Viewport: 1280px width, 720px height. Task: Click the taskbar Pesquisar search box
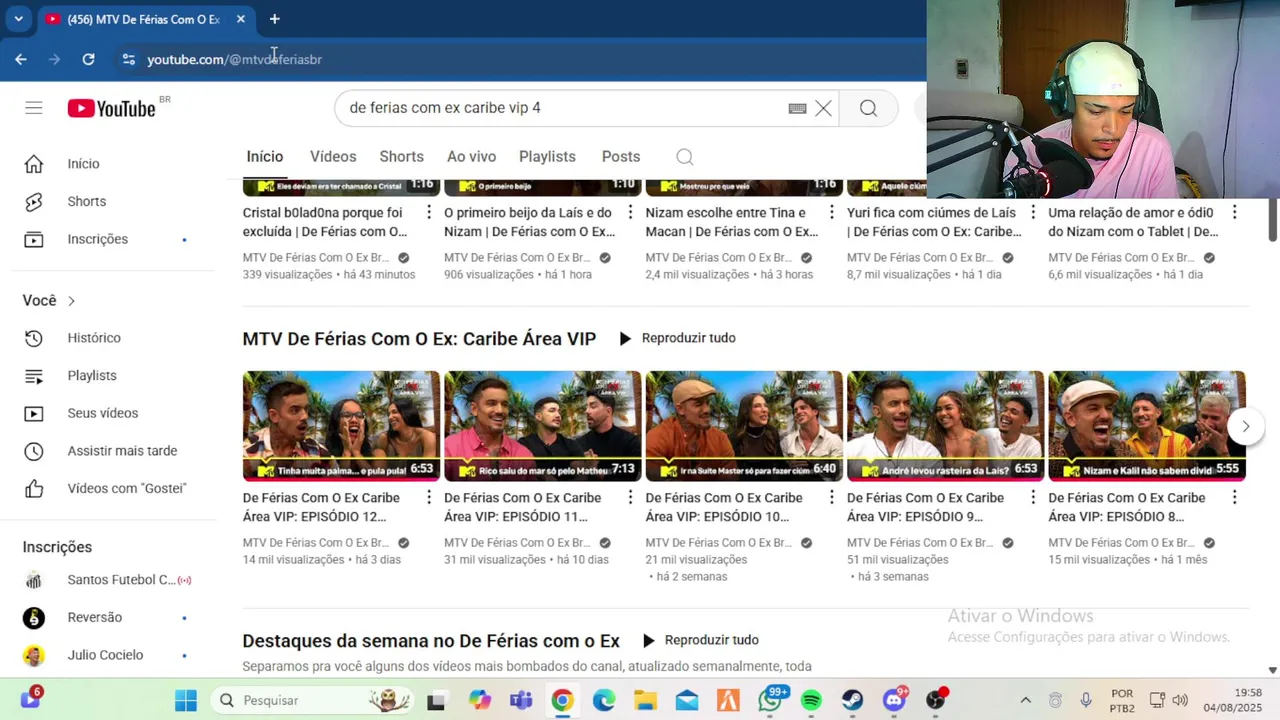[313, 700]
